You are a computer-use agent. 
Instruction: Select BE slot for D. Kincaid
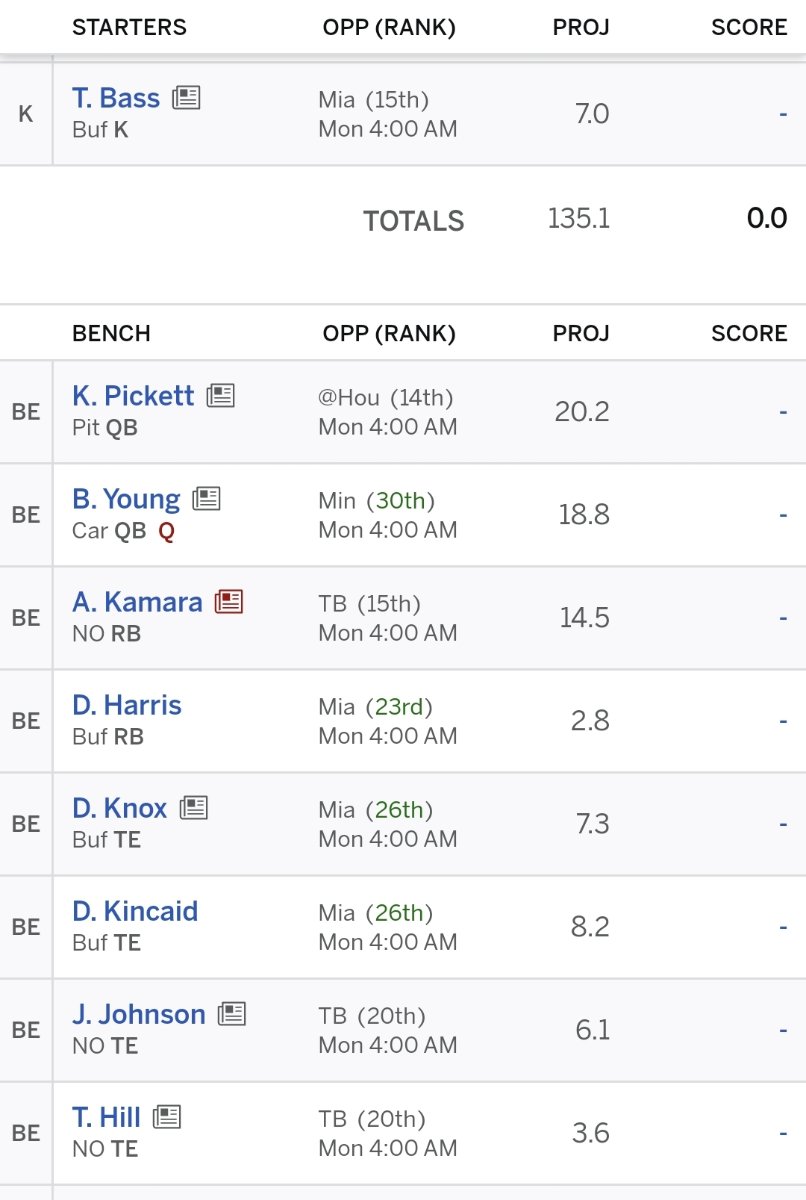(x=26, y=927)
